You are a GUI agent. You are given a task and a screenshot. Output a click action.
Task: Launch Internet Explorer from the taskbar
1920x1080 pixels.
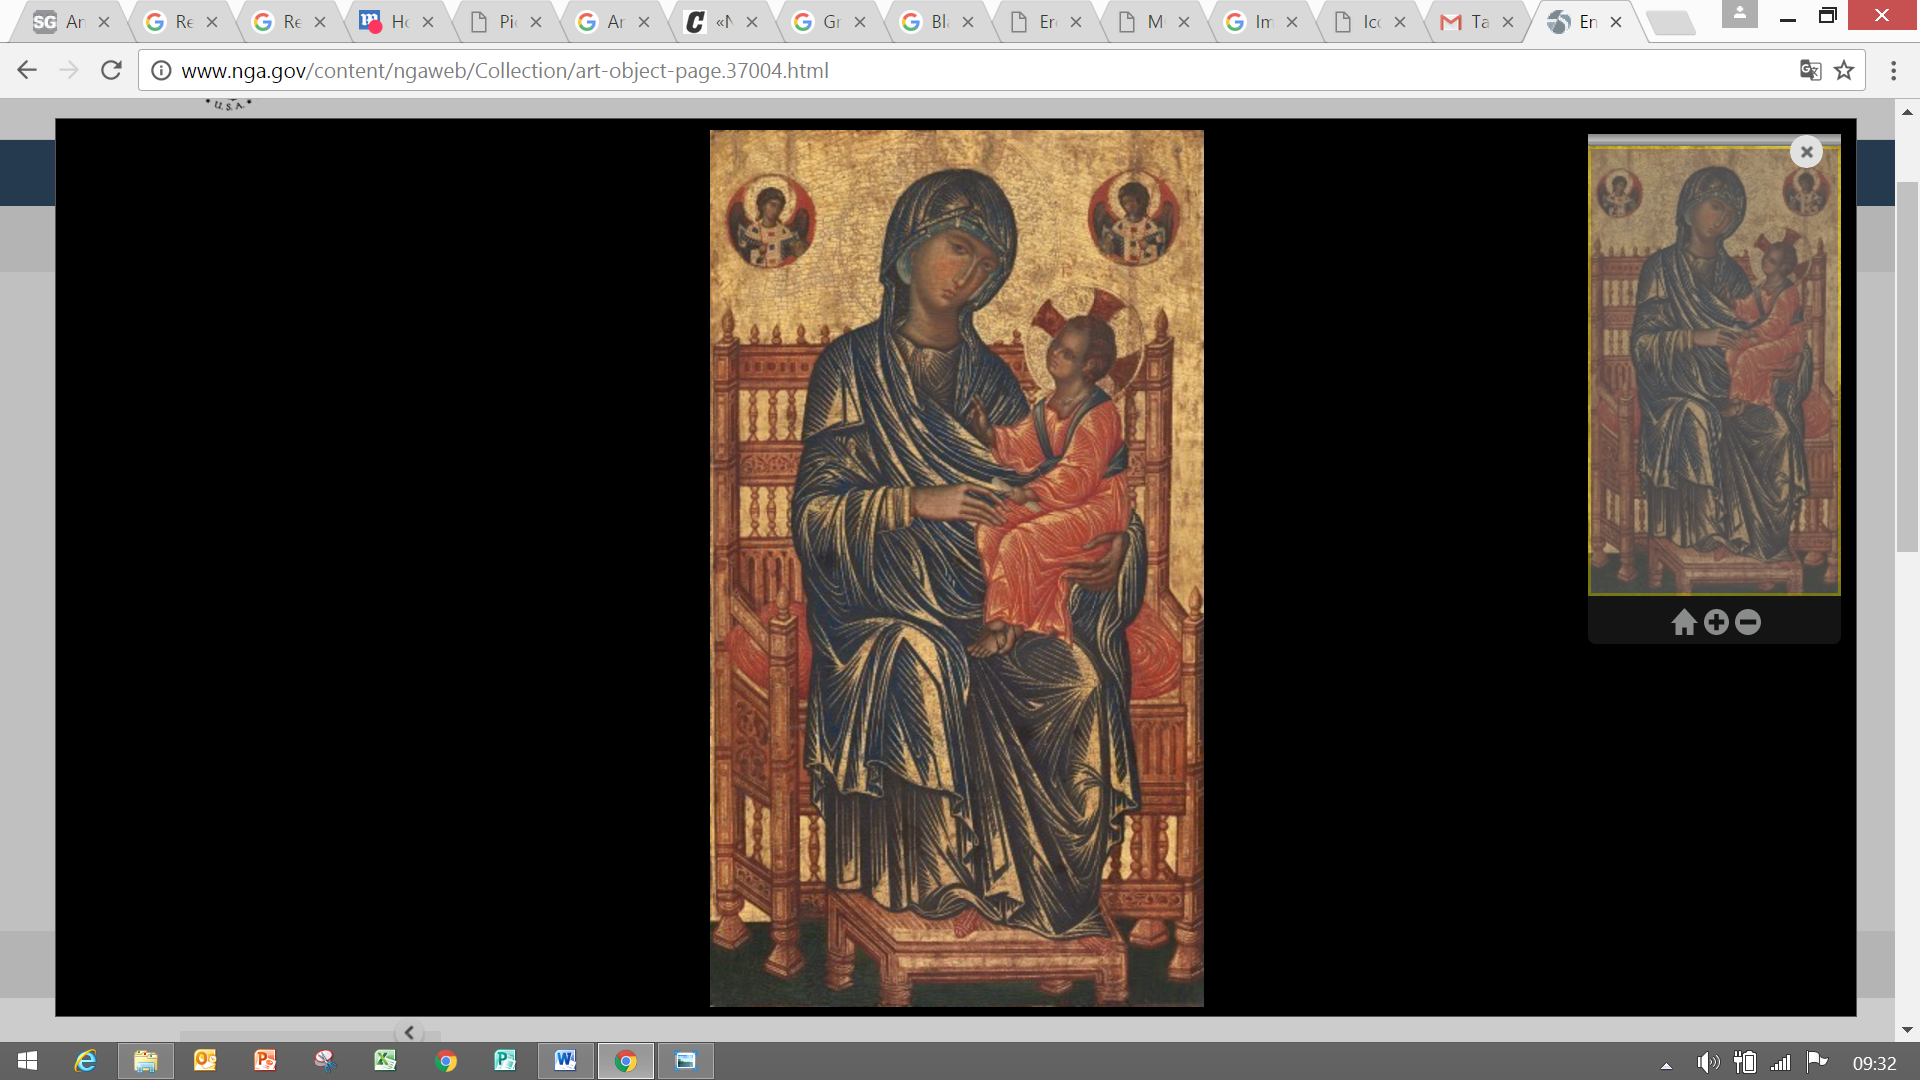tap(86, 1061)
